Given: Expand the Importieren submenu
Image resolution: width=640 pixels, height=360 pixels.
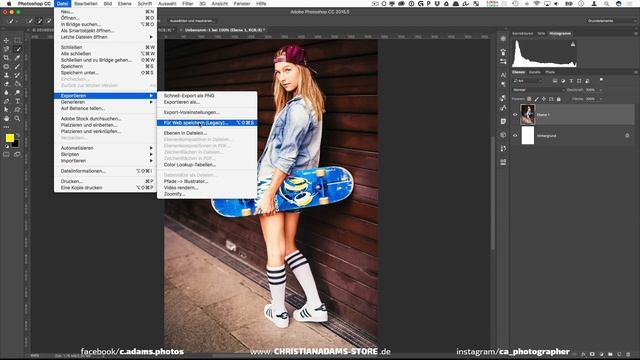Looking at the screenshot, I should 105,161.
